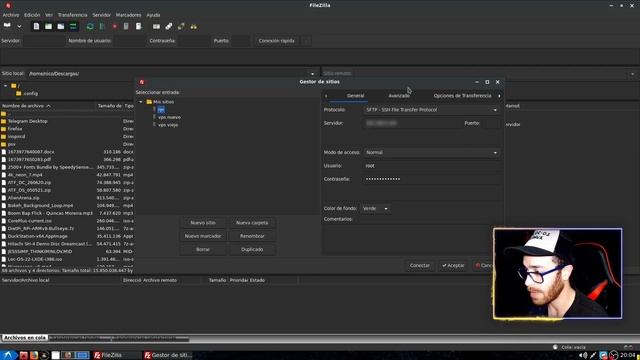Open the Edición menu
Image resolution: width=640 pixels, height=360 pixels.
coord(32,15)
